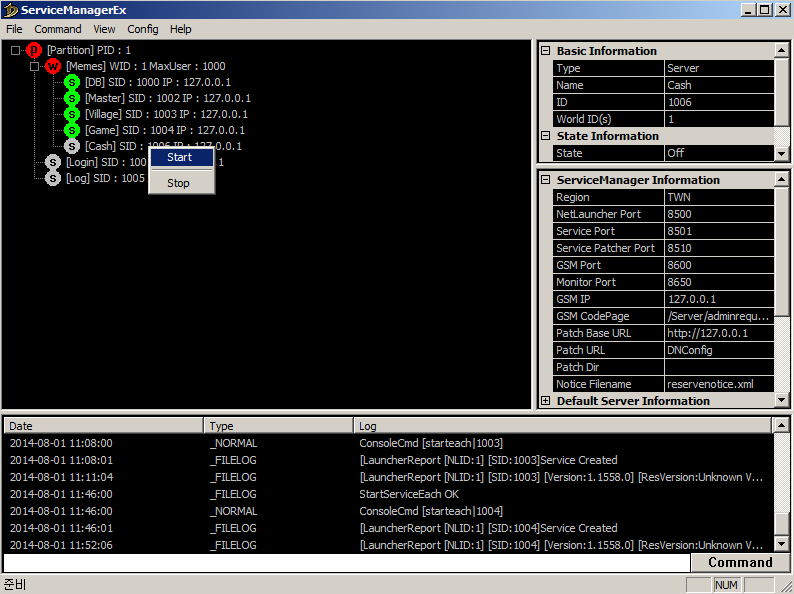Click the green Master server status icon
This screenshot has width=794, height=594.
(72, 98)
